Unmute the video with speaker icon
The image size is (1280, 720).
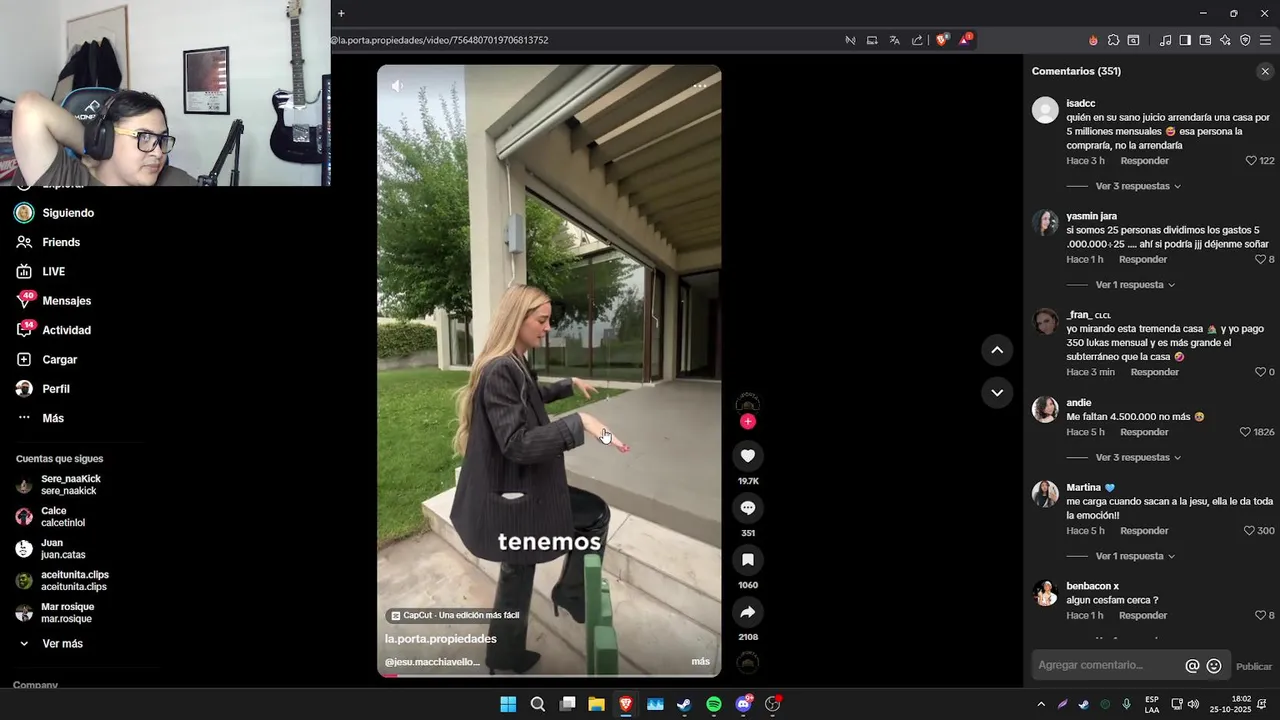(398, 87)
